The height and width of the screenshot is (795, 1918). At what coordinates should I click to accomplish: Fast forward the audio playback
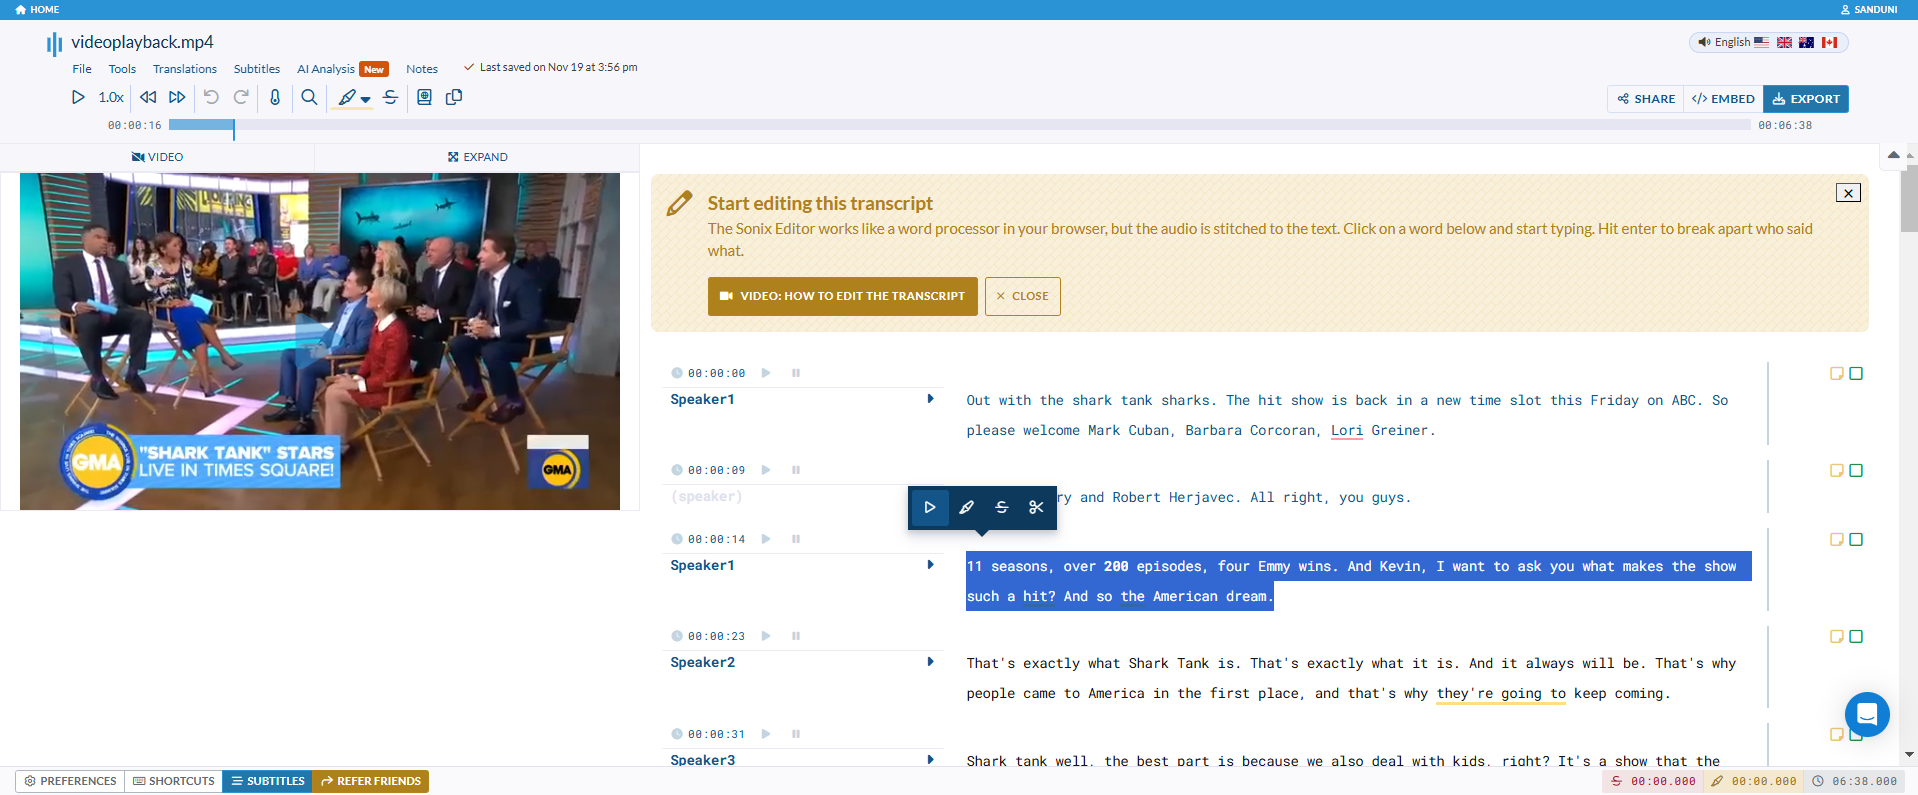pyautogui.click(x=177, y=97)
